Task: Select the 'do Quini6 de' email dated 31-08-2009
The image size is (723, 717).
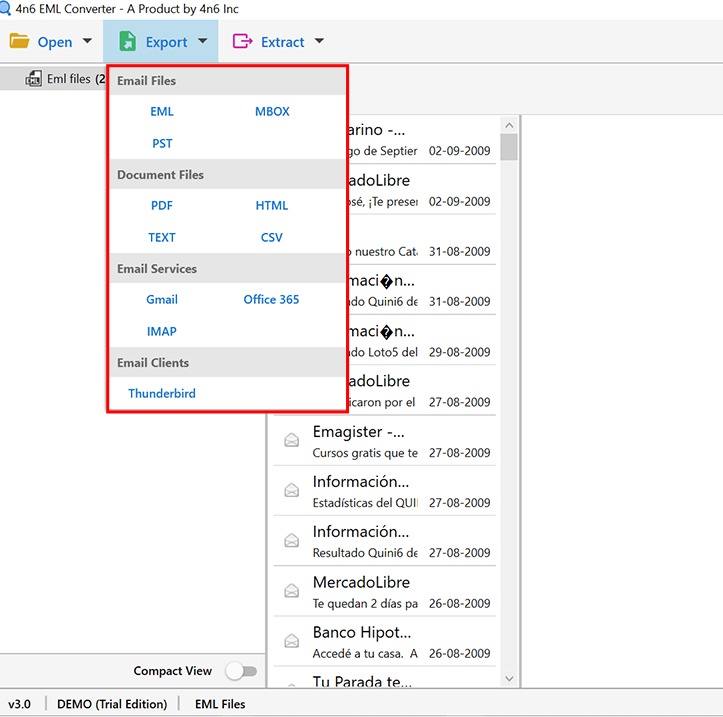Action: pyautogui.click(x=422, y=290)
